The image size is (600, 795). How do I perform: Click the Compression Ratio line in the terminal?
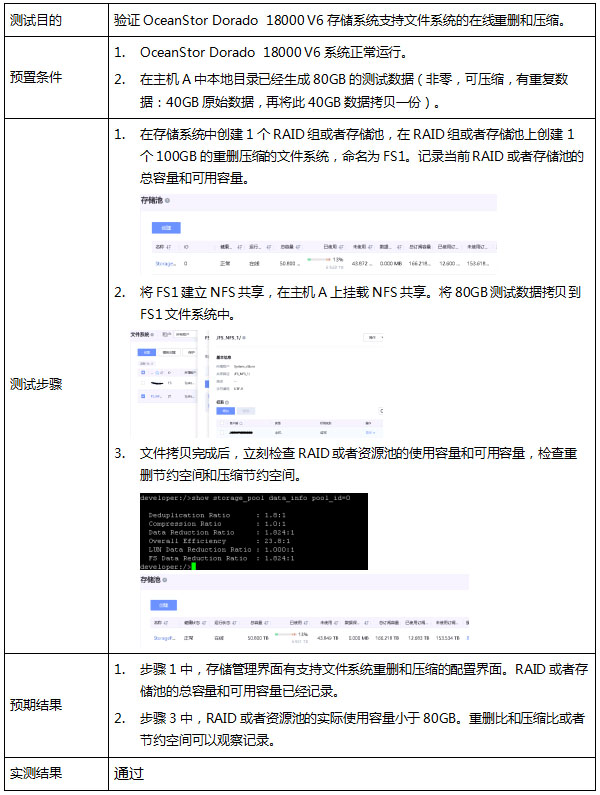tap(217, 524)
